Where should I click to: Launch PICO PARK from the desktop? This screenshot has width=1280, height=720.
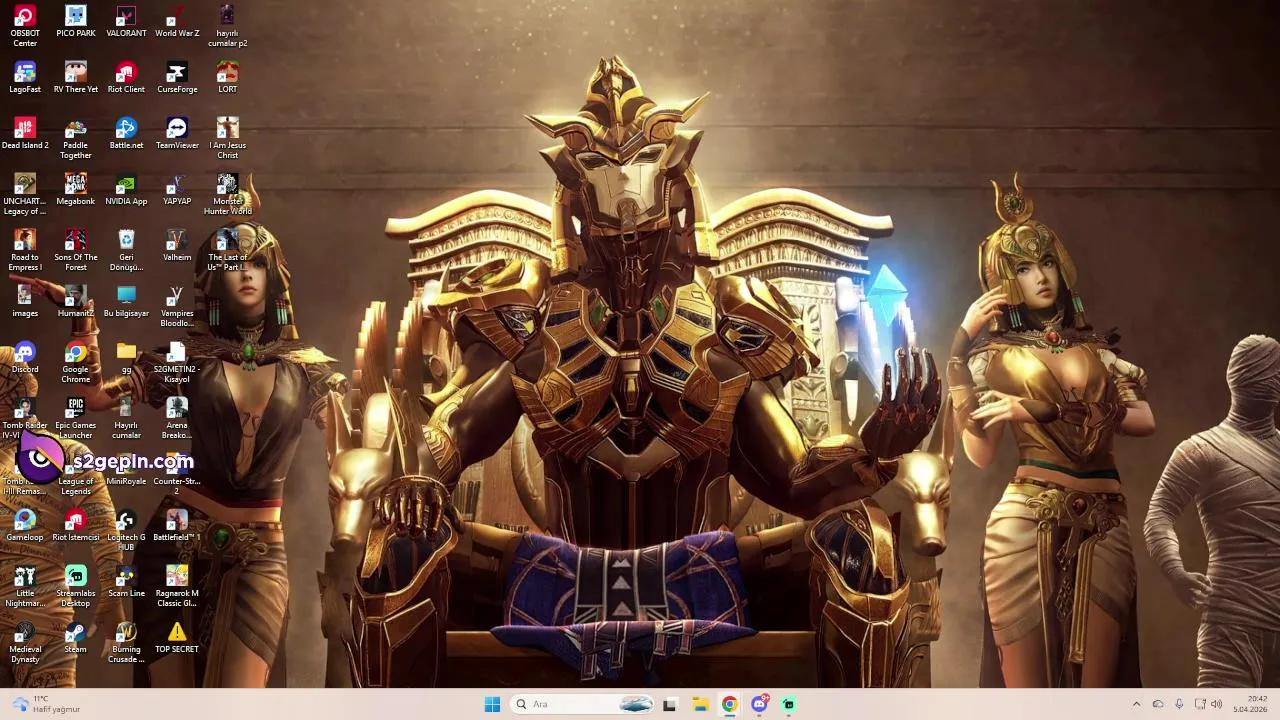pos(76,22)
